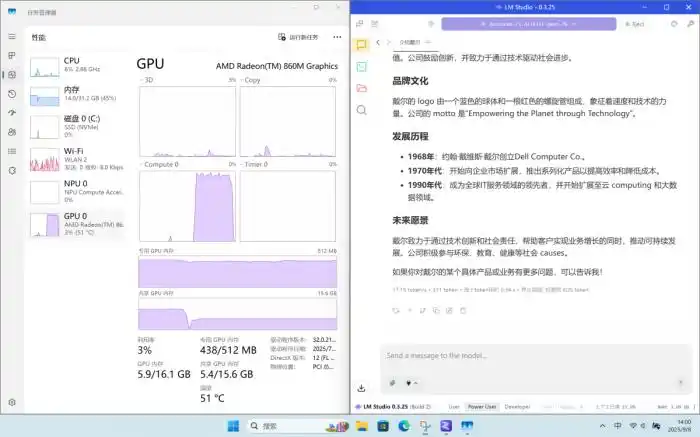The height and width of the screenshot is (437, 700).
Task: Open LM Studio top-right settings wrench
Action: tap(691, 24)
